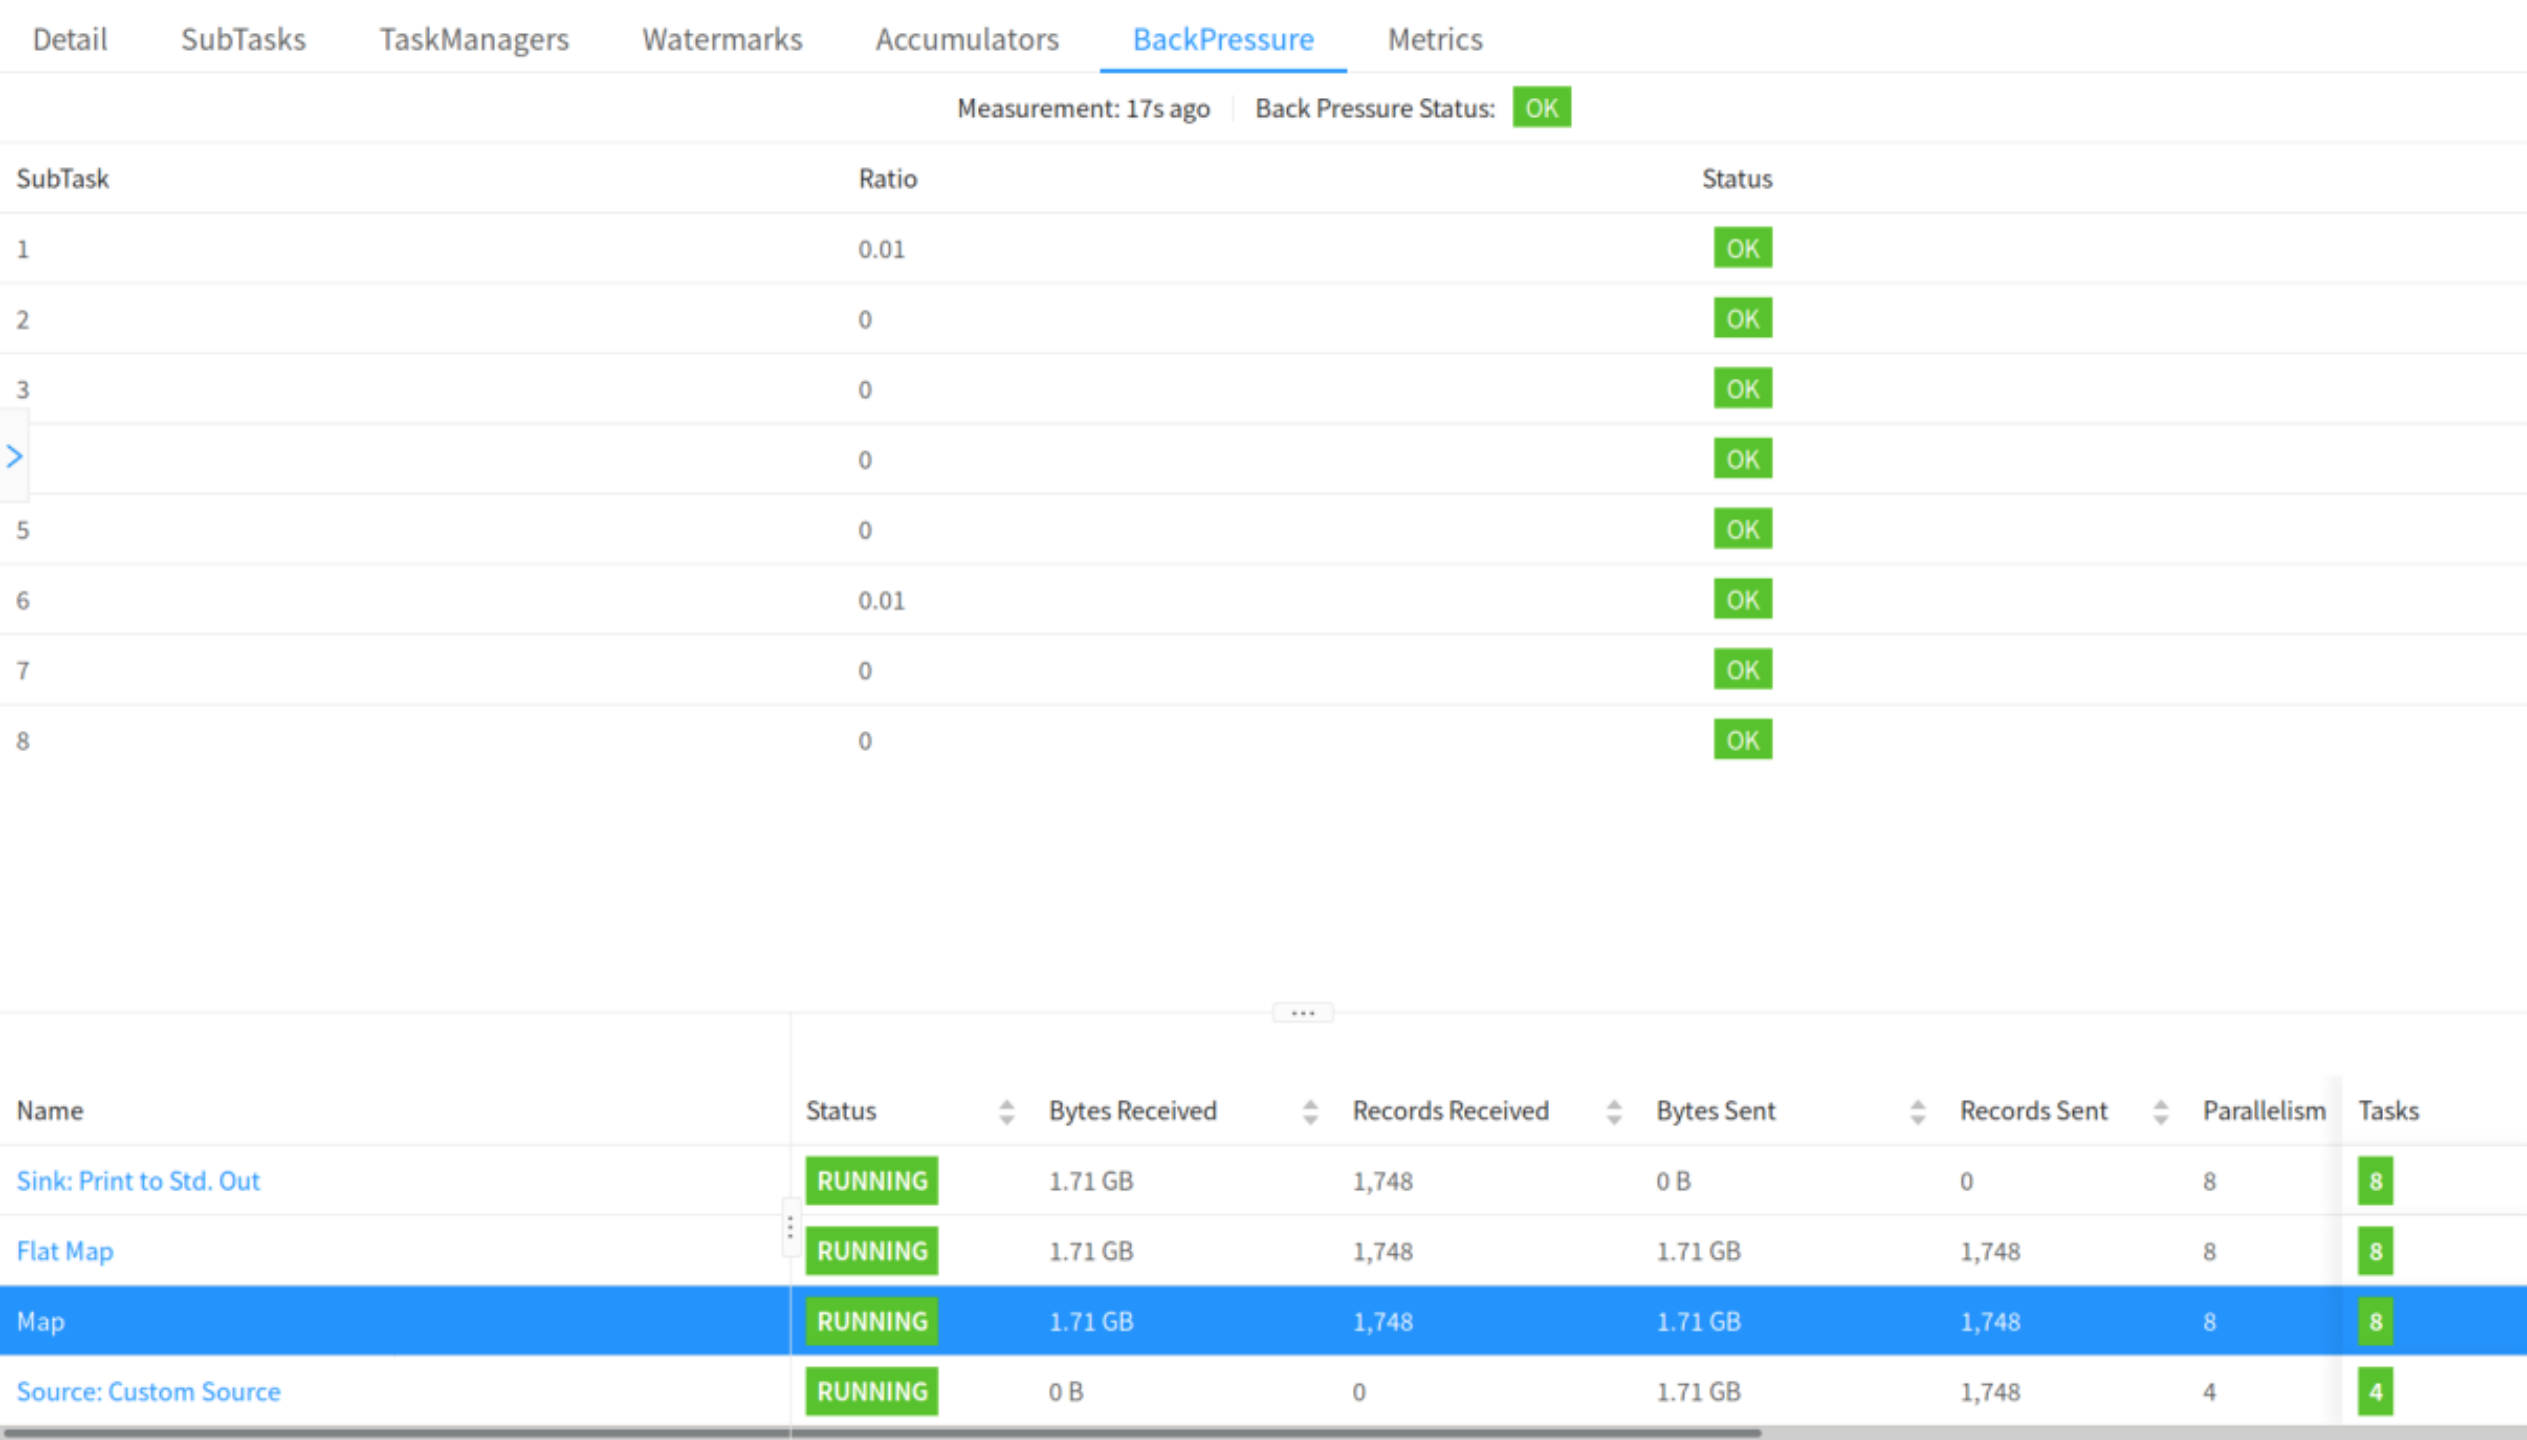The width and height of the screenshot is (2527, 1440).
Task: Click the bottom horizontal scrollbar
Action: [880, 1432]
